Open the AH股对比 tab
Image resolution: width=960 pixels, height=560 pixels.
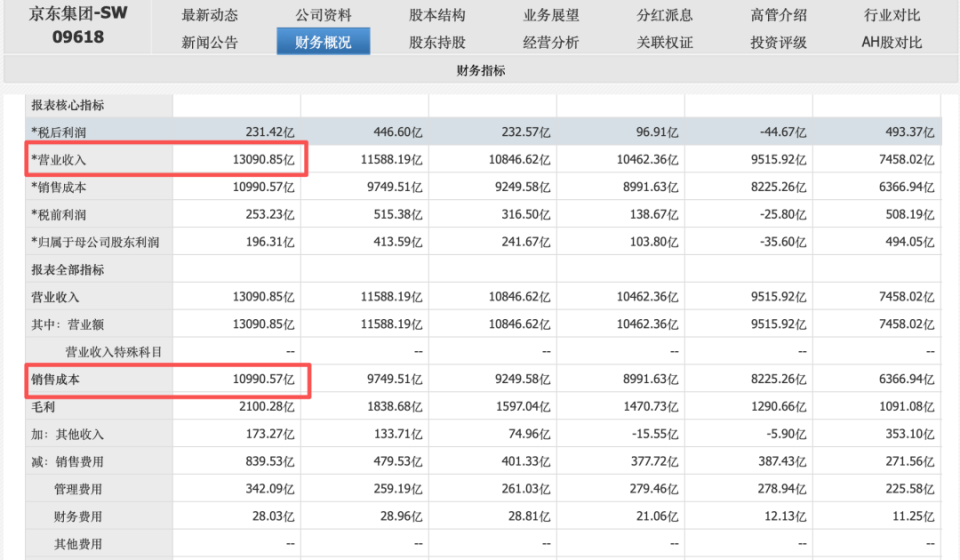point(892,42)
